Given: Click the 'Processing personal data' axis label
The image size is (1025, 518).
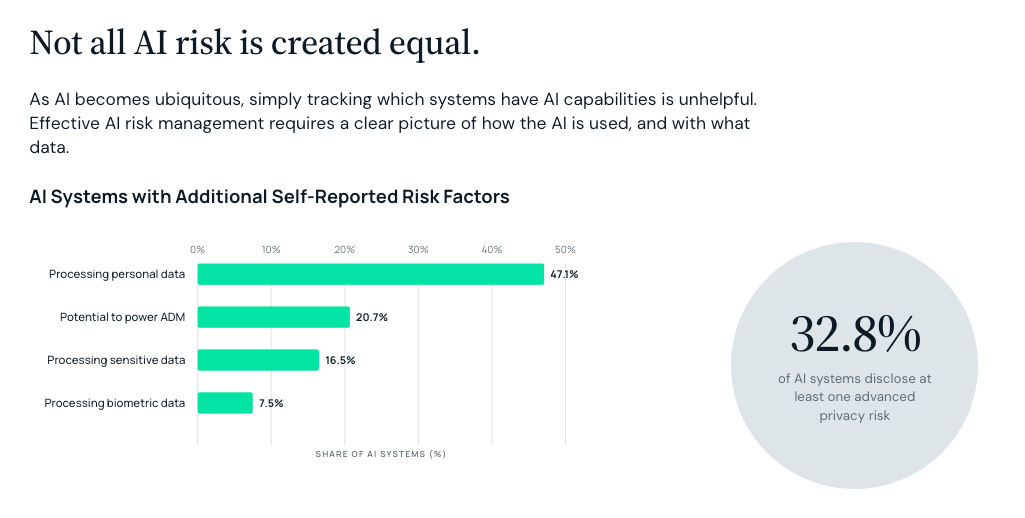Looking at the screenshot, I should point(117,274).
